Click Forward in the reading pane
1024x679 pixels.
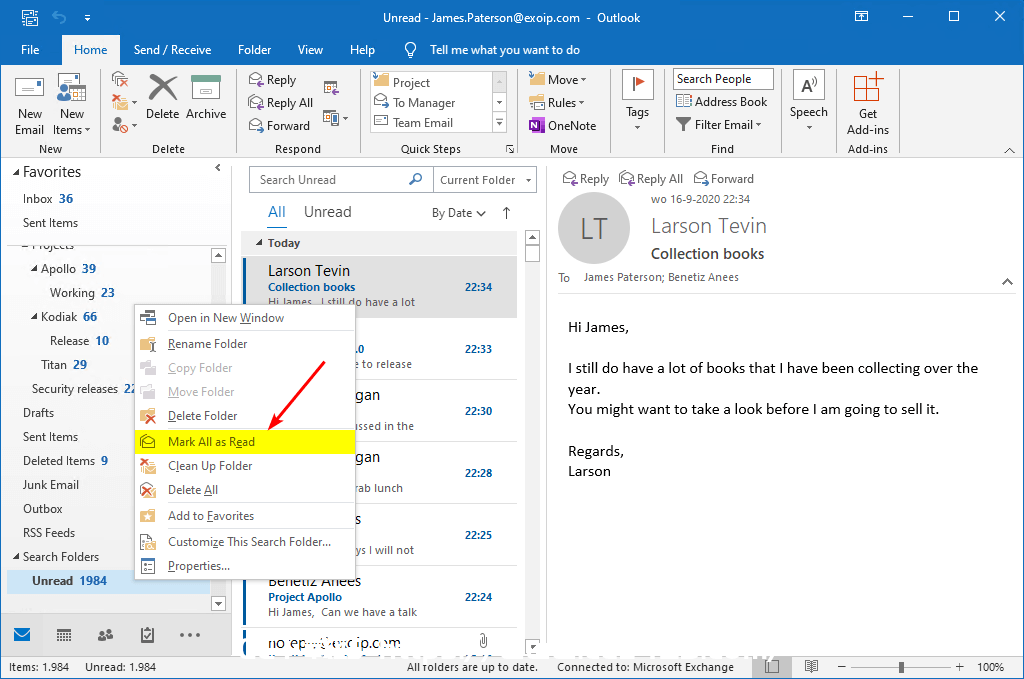(x=723, y=179)
